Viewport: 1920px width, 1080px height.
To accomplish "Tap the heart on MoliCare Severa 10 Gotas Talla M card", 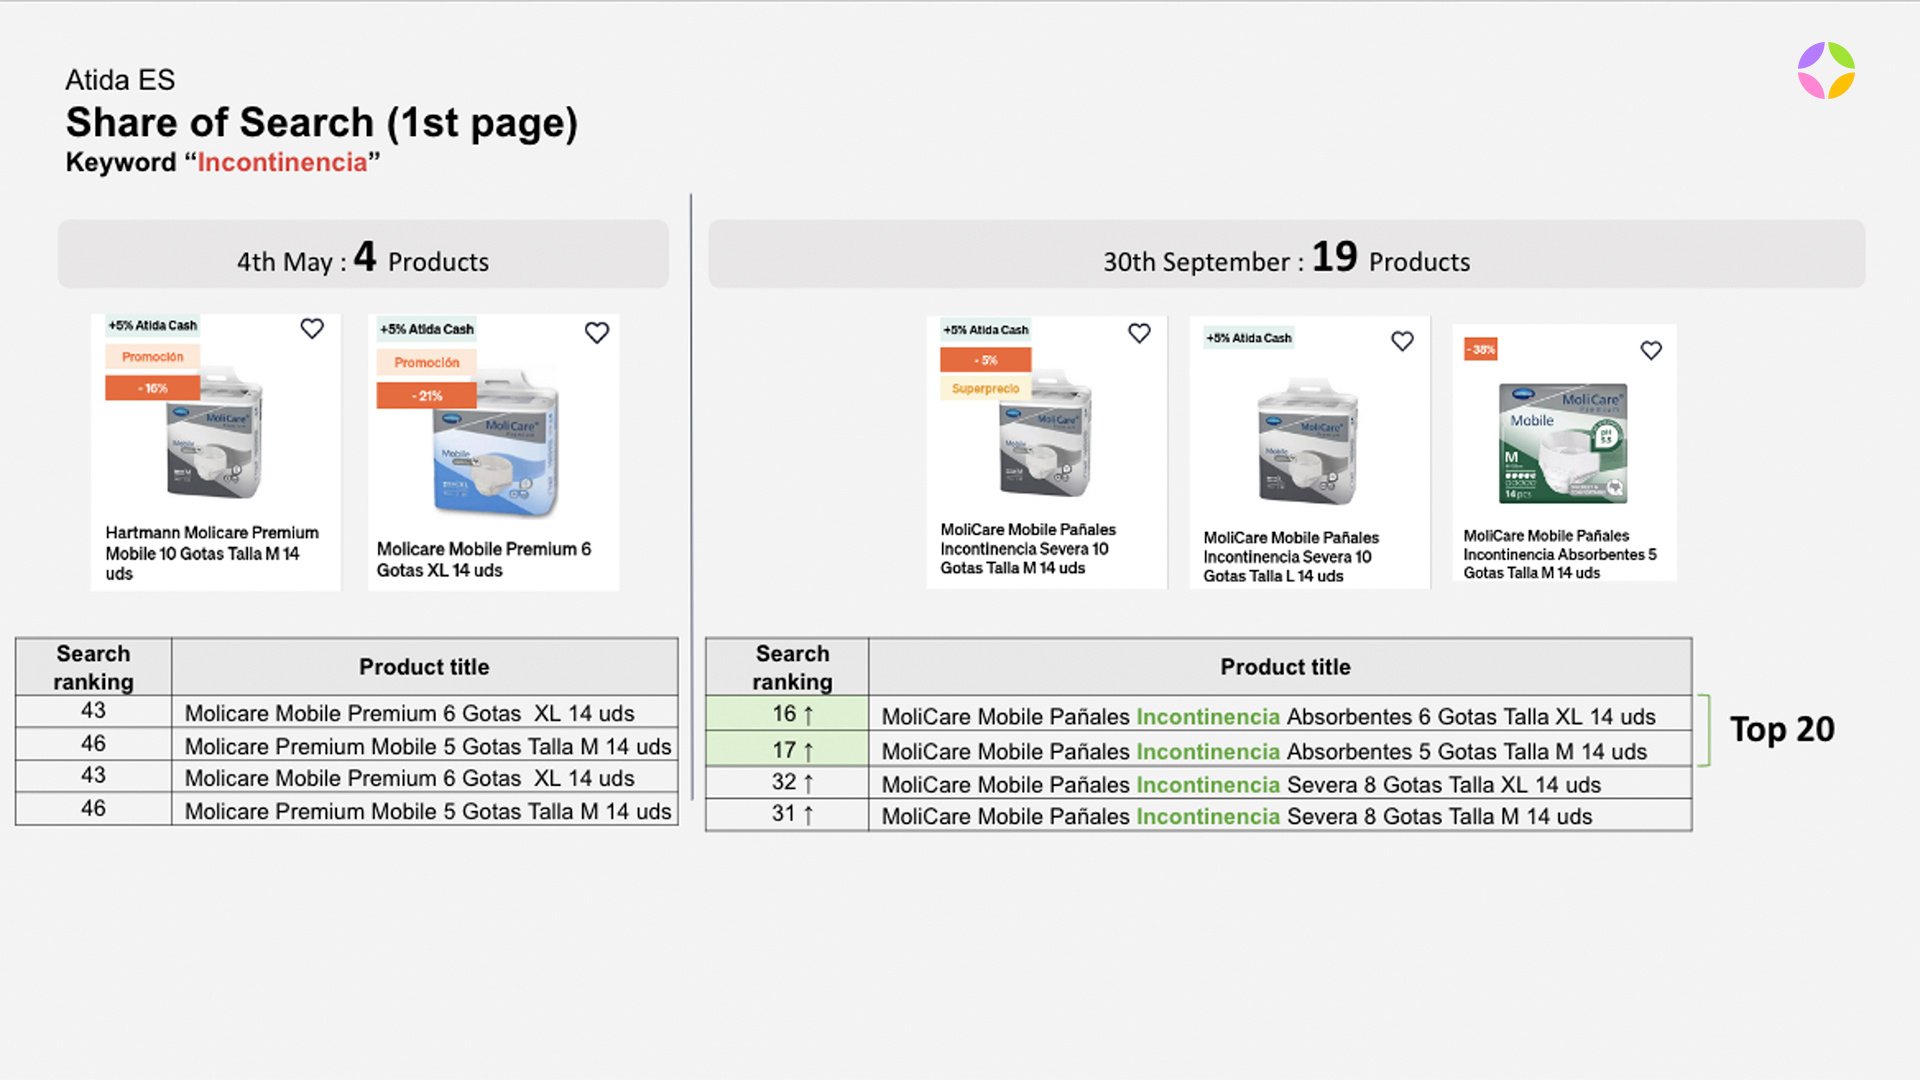I will [1139, 333].
